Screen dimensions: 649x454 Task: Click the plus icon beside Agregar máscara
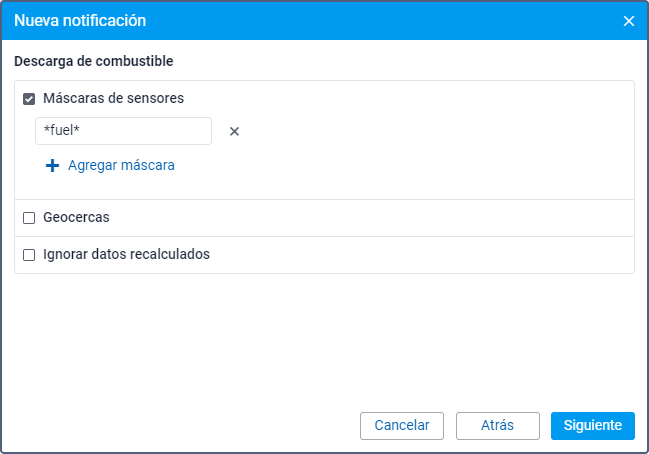pyautogui.click(x=53, y=166)
